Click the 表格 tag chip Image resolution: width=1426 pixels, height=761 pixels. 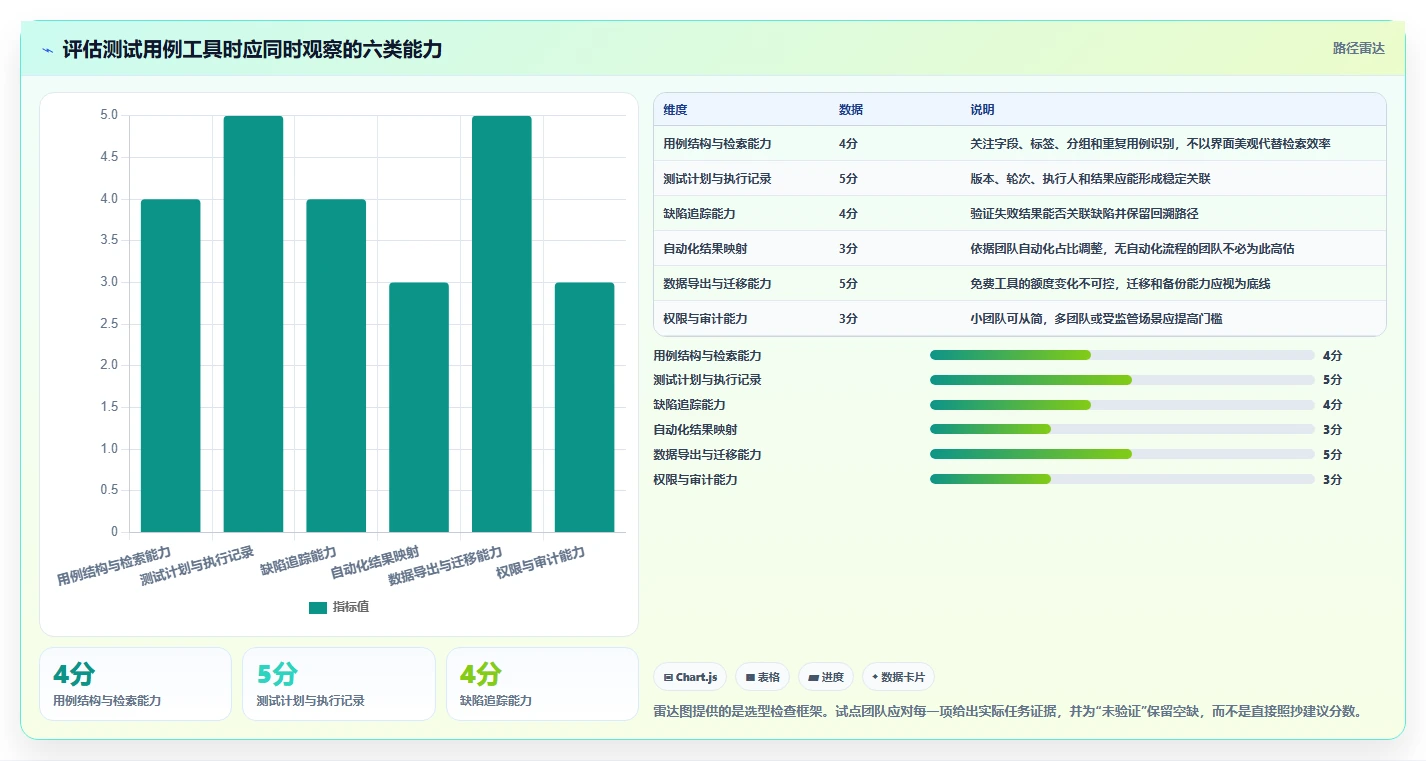tap(762, 677)
